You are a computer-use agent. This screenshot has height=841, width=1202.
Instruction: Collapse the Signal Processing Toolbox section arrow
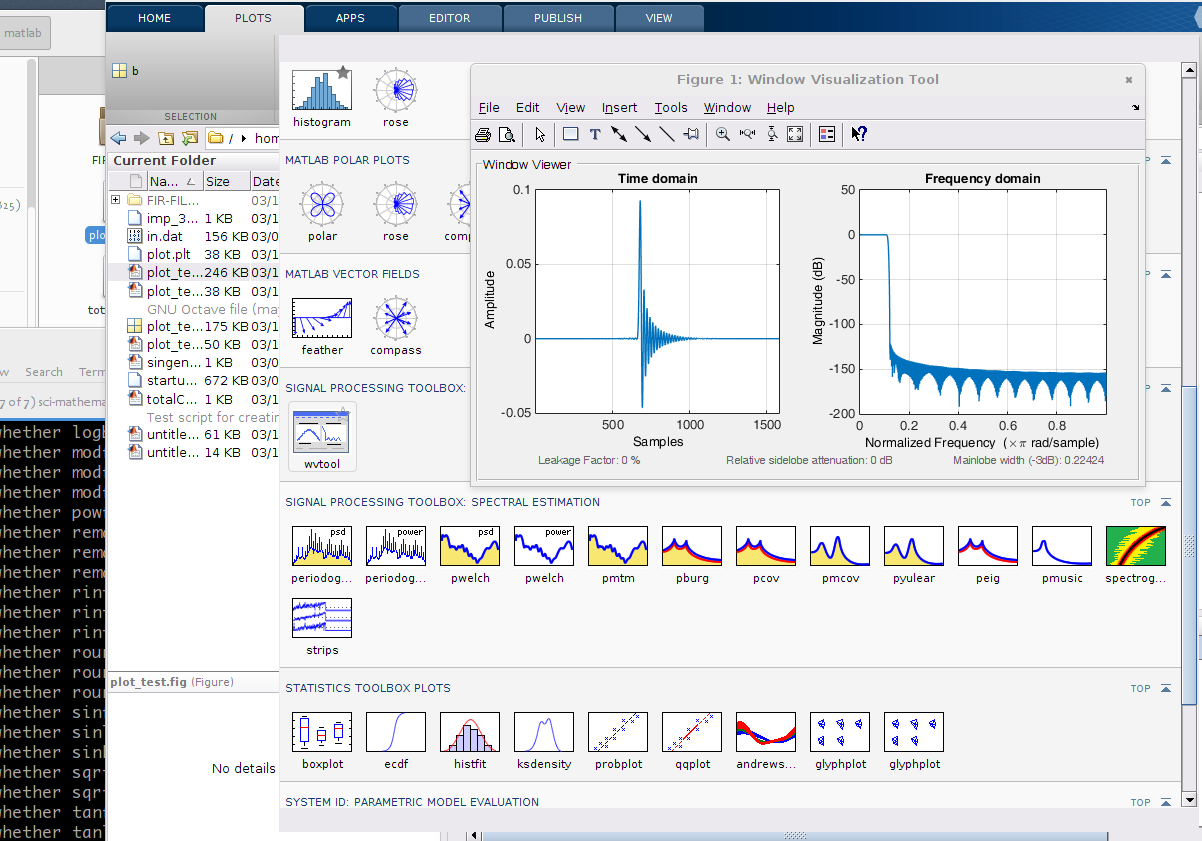coord(1166,388)
